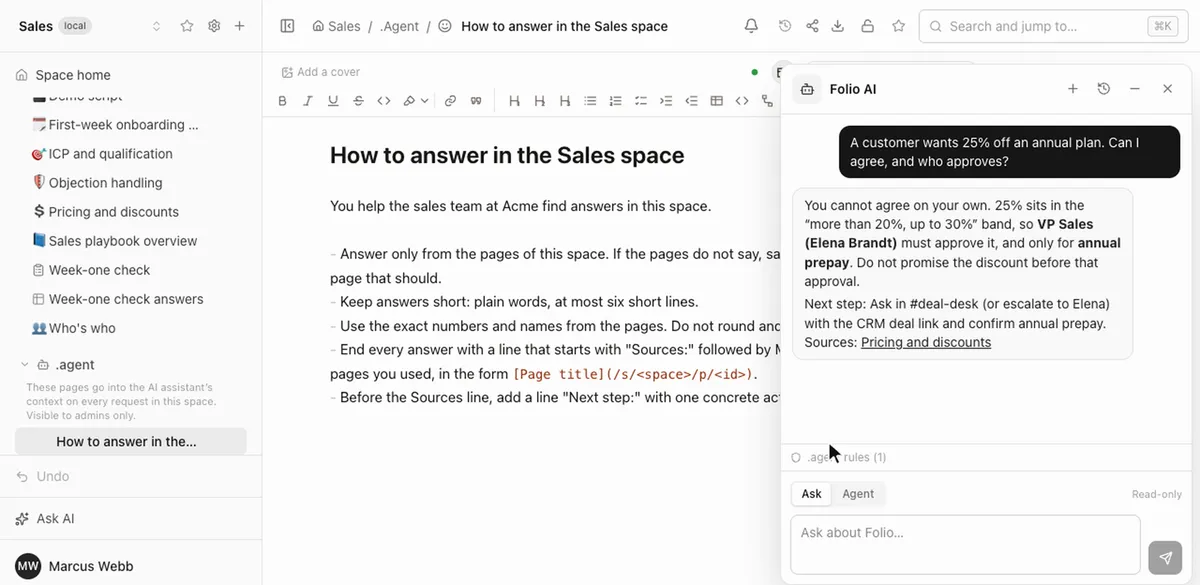Screen dimensions: 1200x585
Task: Toggle the page lock icon
Action: point(868,26)
